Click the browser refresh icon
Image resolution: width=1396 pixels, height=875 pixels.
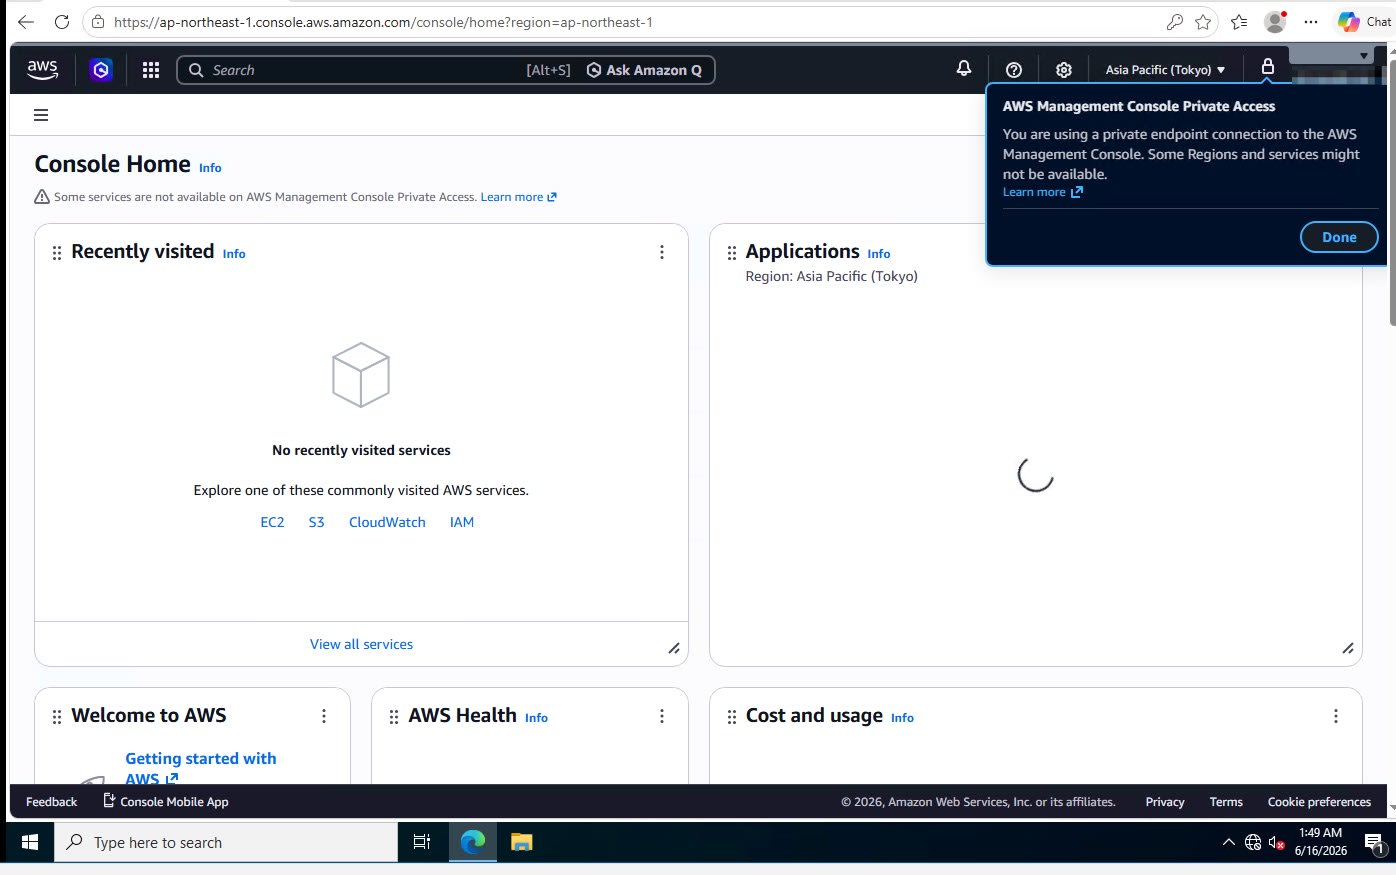62,22
